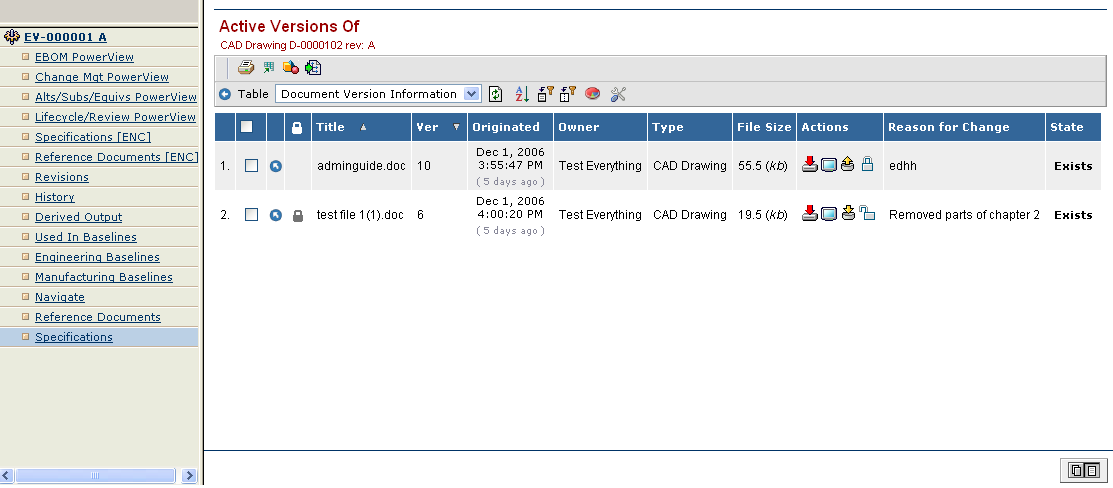1113x488 pixels.
Task: Toggle the select-all checkbox in table header
Action: click(x=247, y=127)
